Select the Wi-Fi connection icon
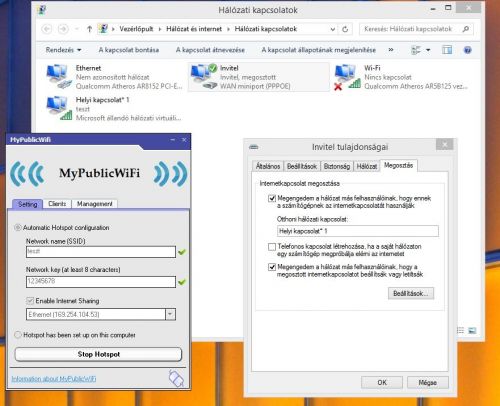Image resolution: width=500 pixels, height=406 pixels. click(348, 77)
